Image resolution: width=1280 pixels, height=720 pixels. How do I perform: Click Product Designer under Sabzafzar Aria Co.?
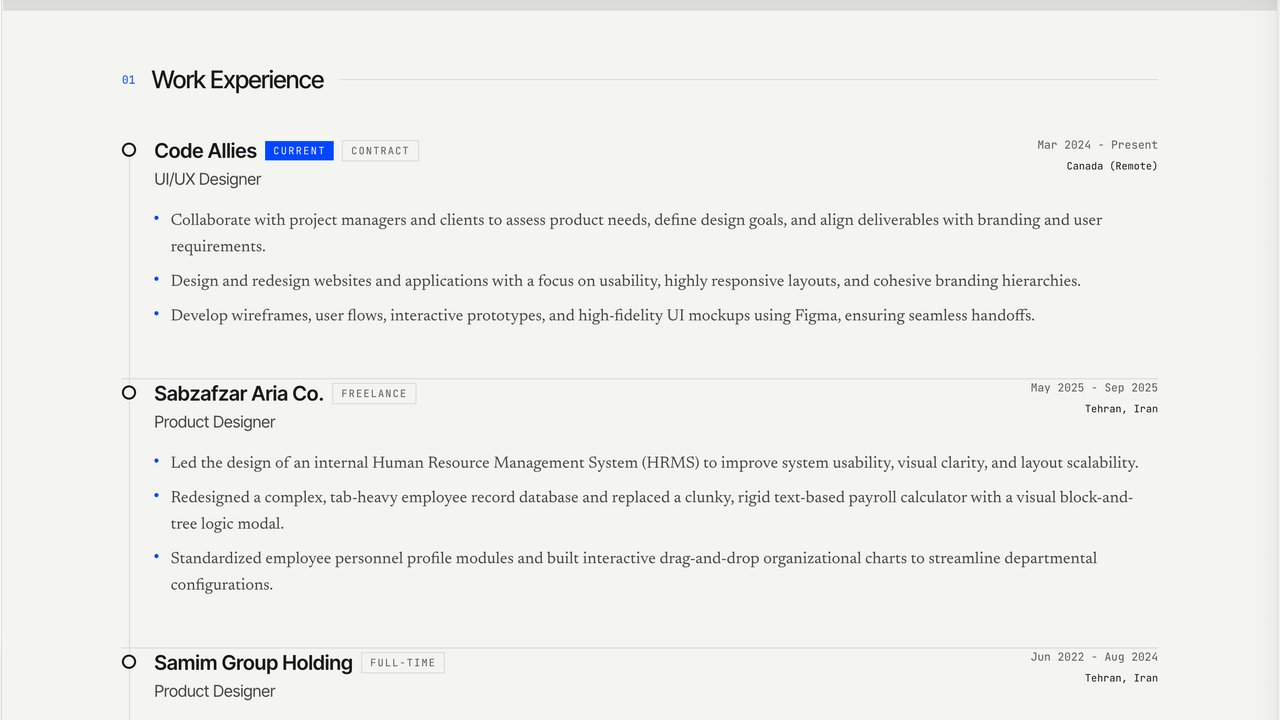tap(214, 422)
